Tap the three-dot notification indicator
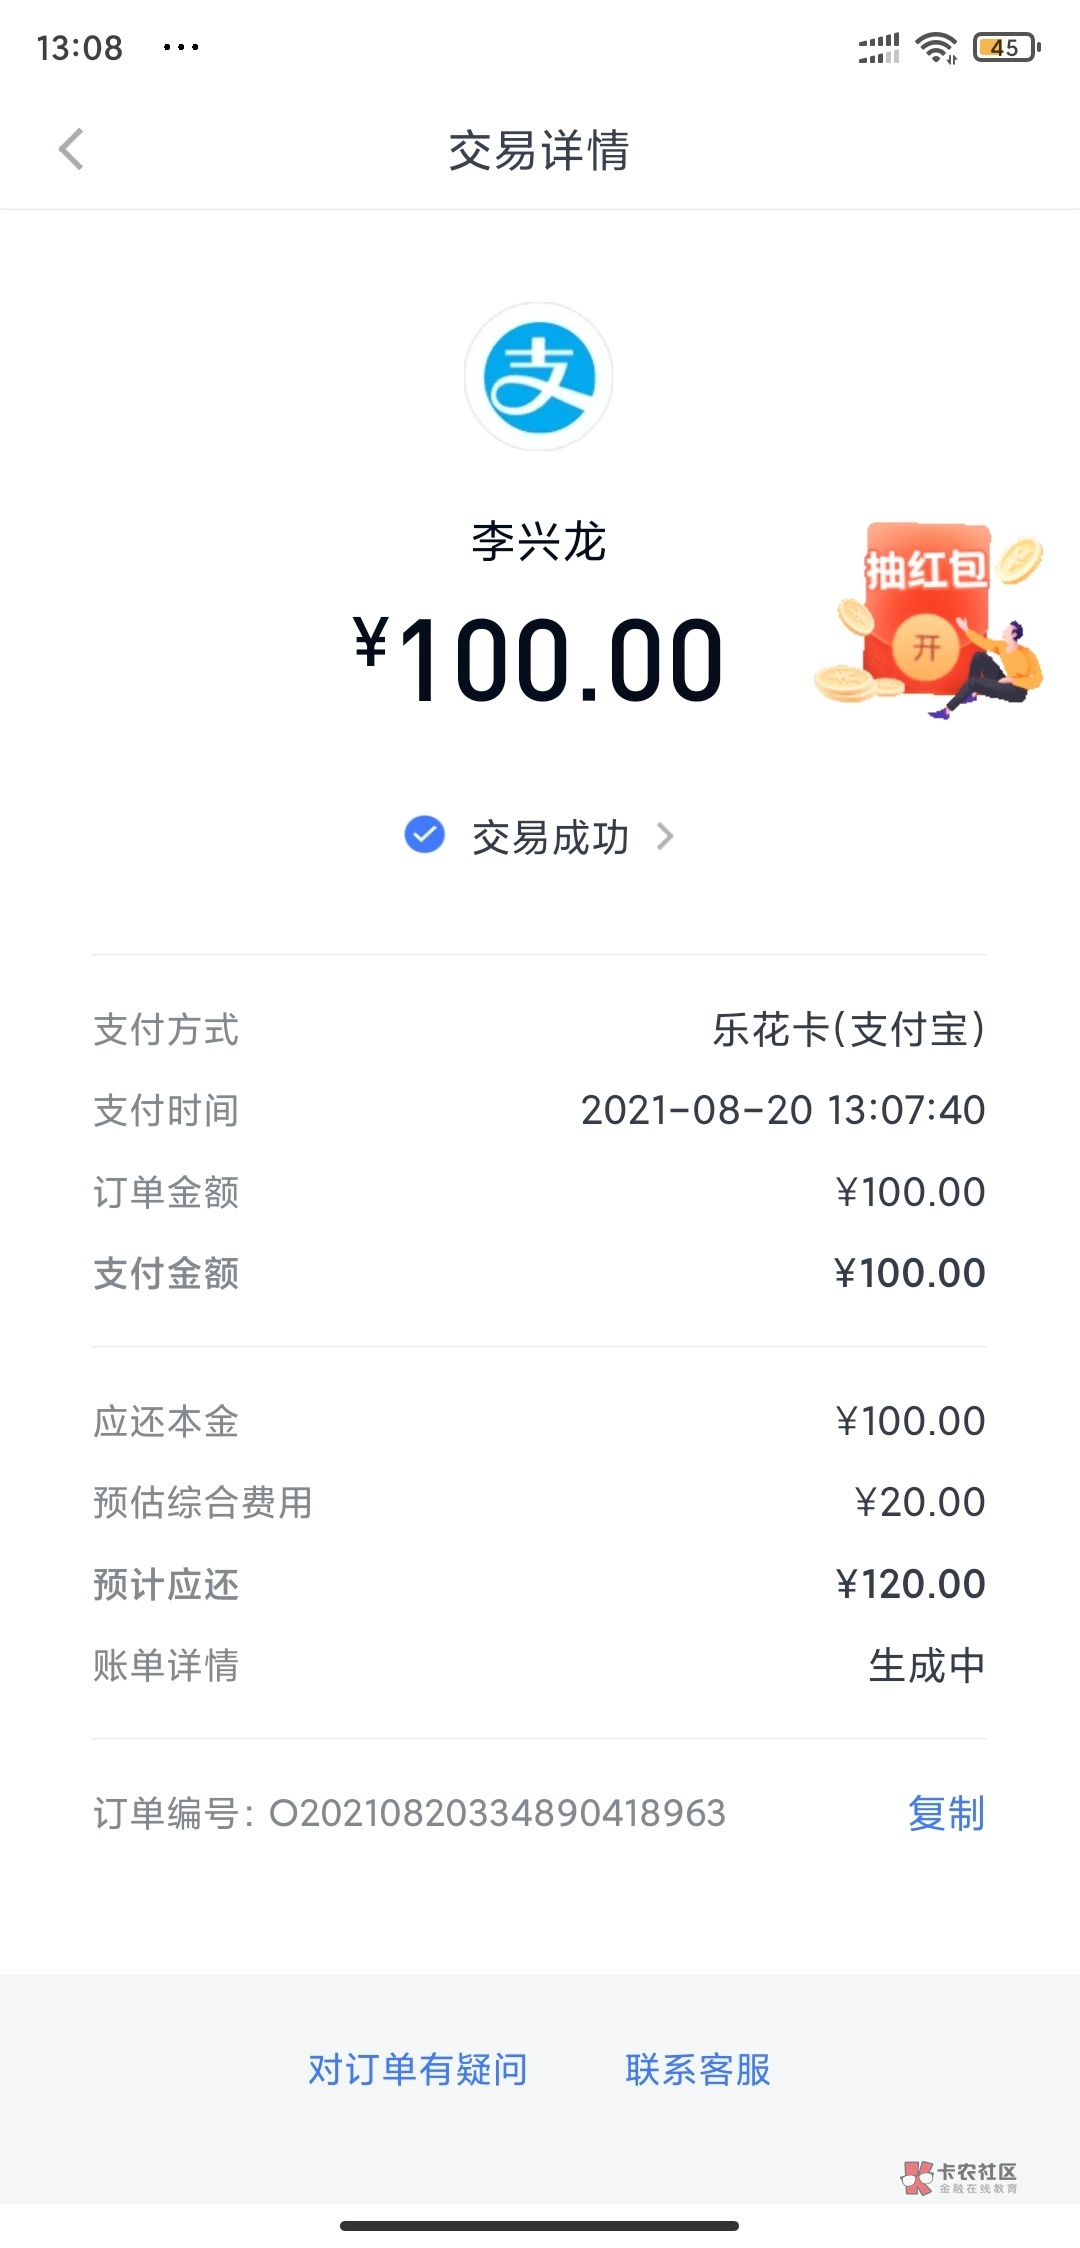This screenshot has height=2248, width=1080. point(181,47)
